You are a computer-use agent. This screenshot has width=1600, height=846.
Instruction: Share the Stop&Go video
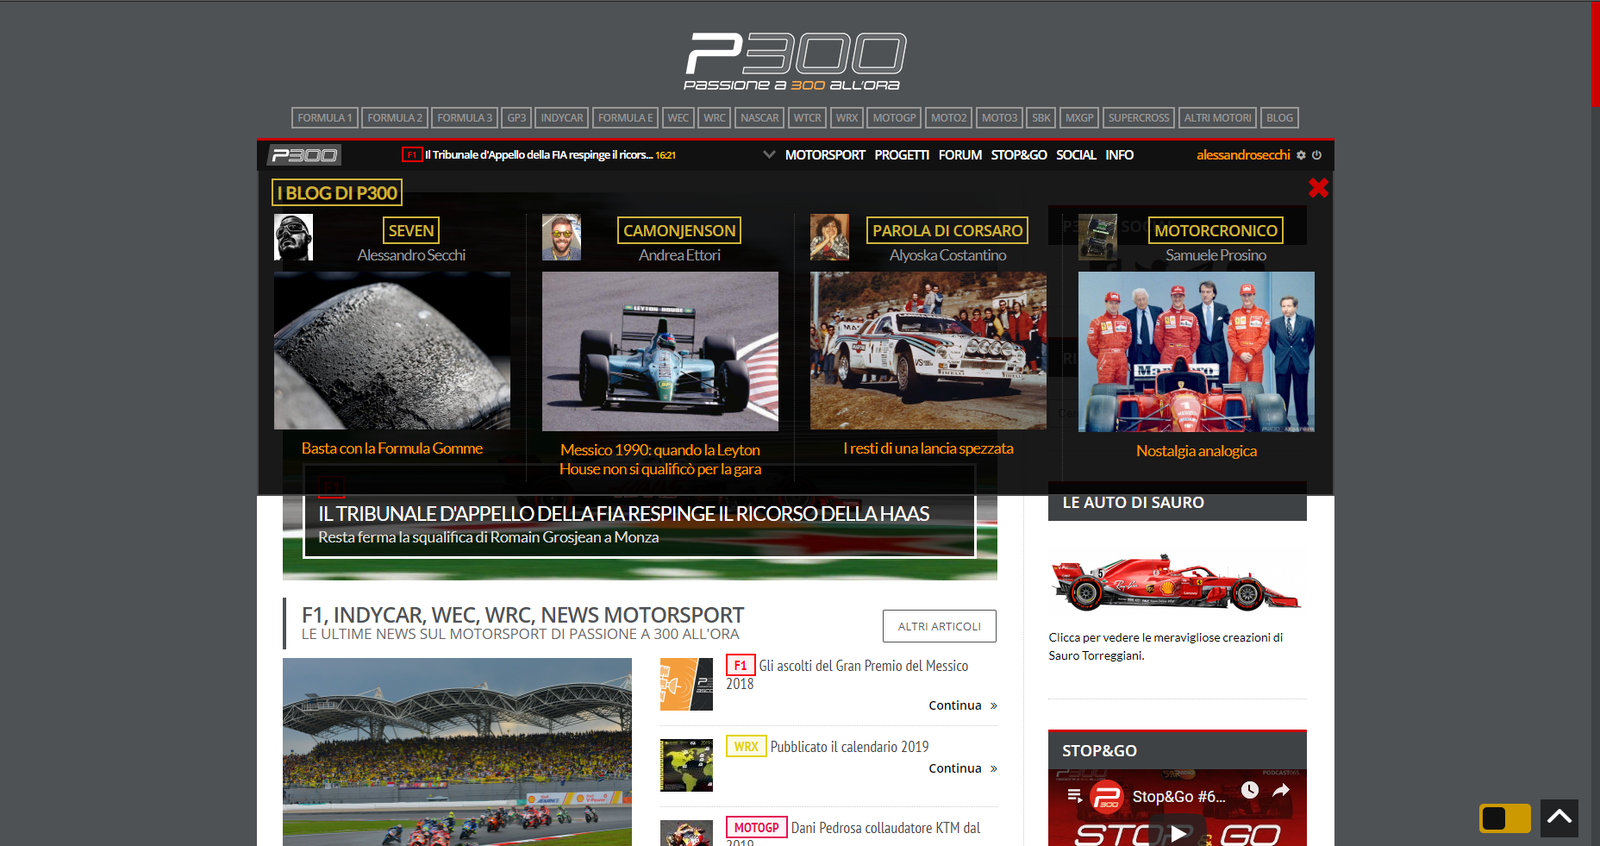click(x=1281, y=790)
